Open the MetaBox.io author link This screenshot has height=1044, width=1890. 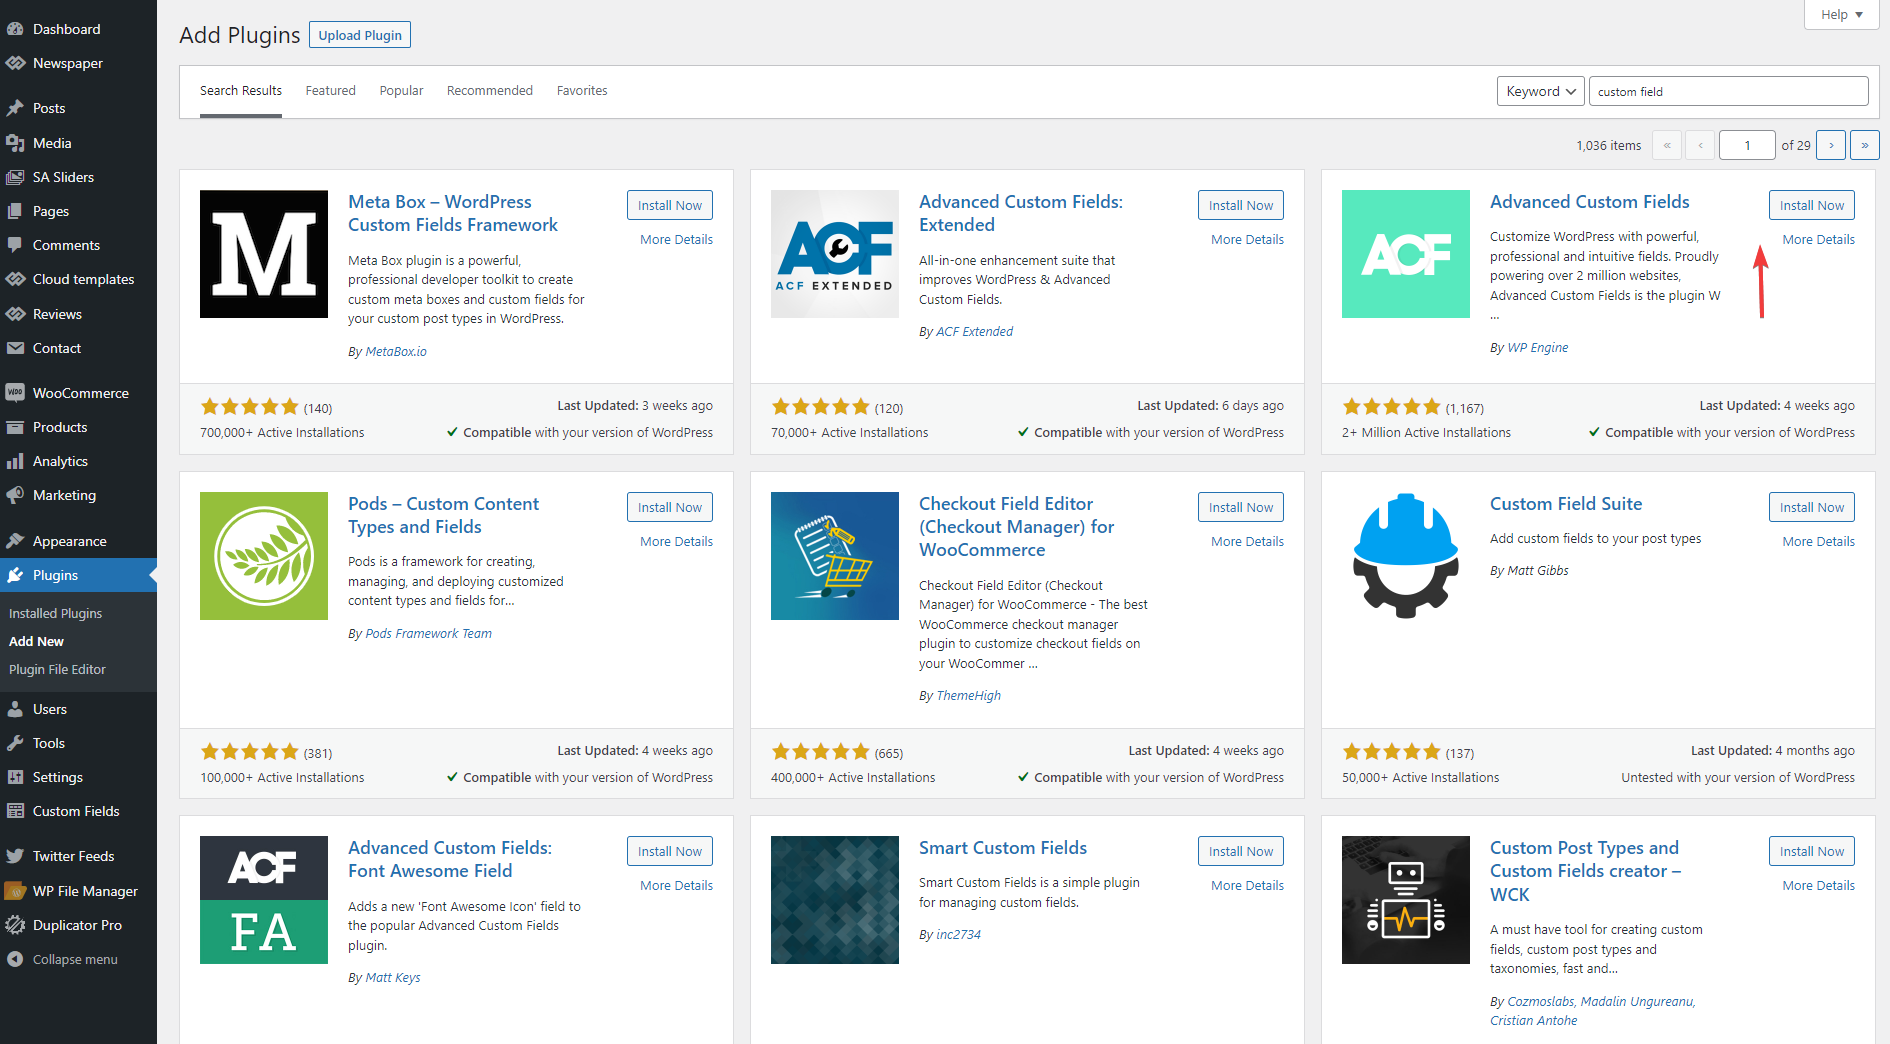tap(396, 351)
